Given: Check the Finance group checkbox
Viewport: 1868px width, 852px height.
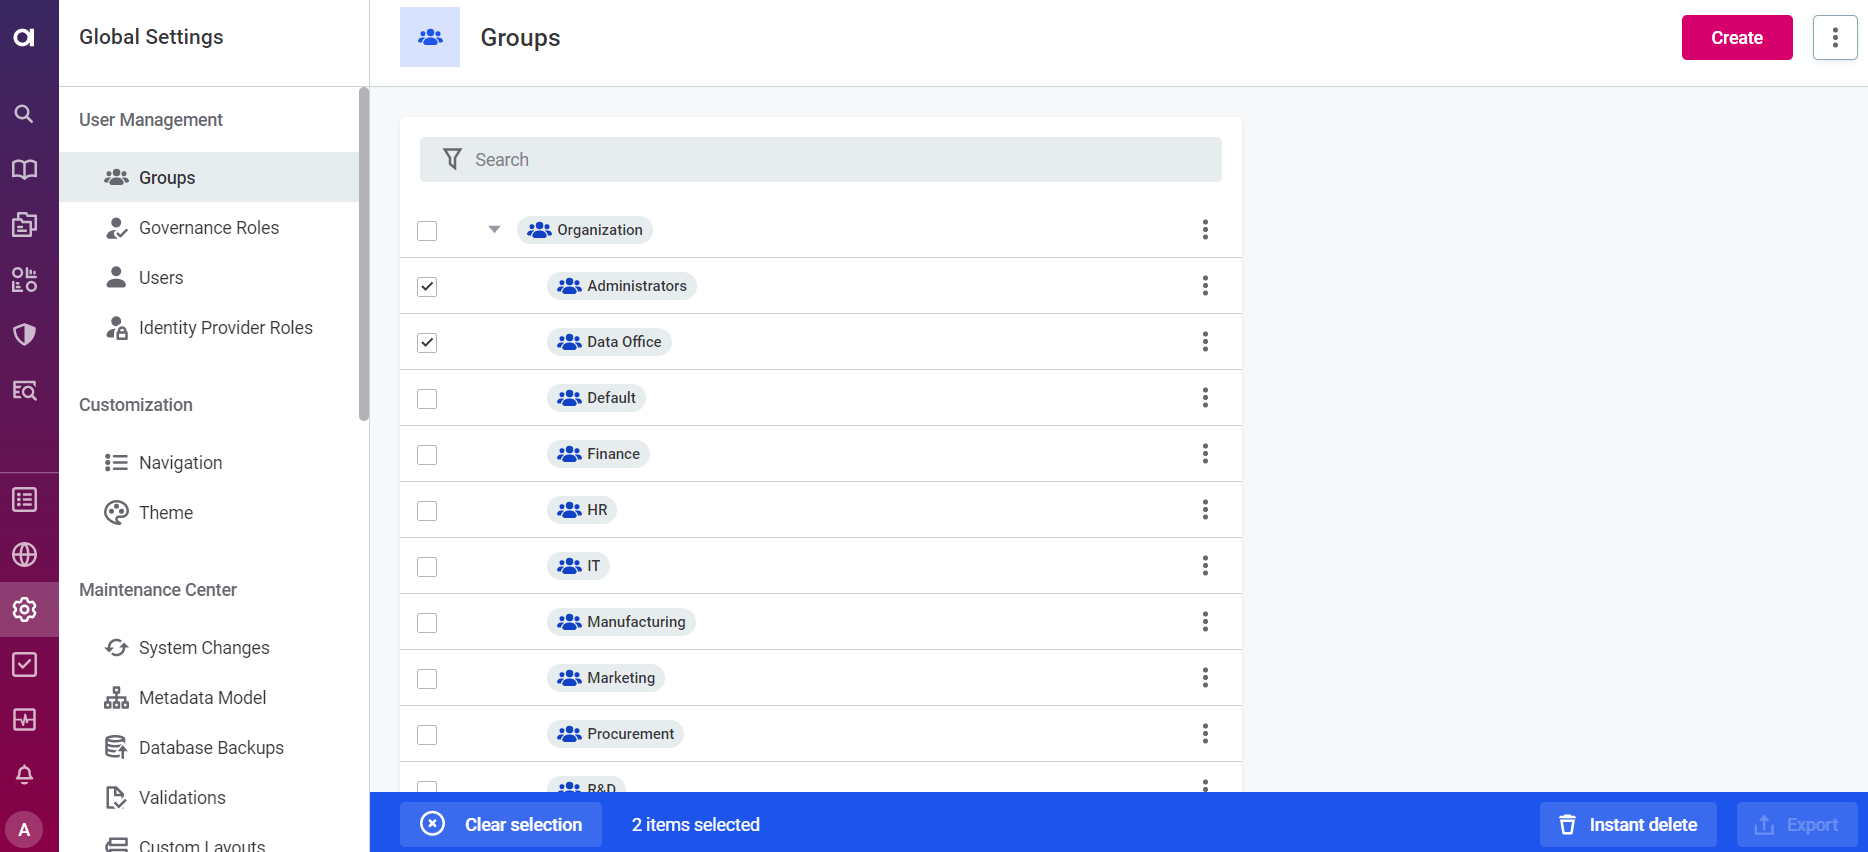Looking at the screenshot, I should pos(427,455).
